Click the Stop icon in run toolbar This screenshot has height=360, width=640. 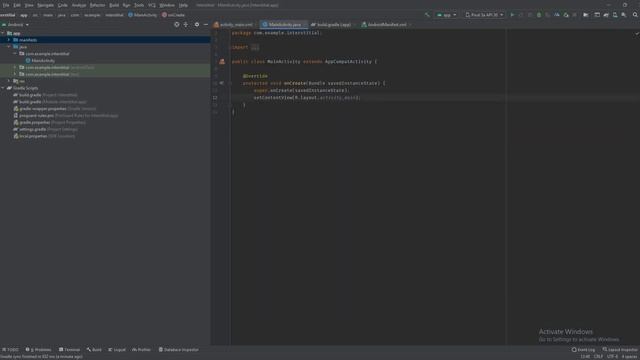pos(575,15)
